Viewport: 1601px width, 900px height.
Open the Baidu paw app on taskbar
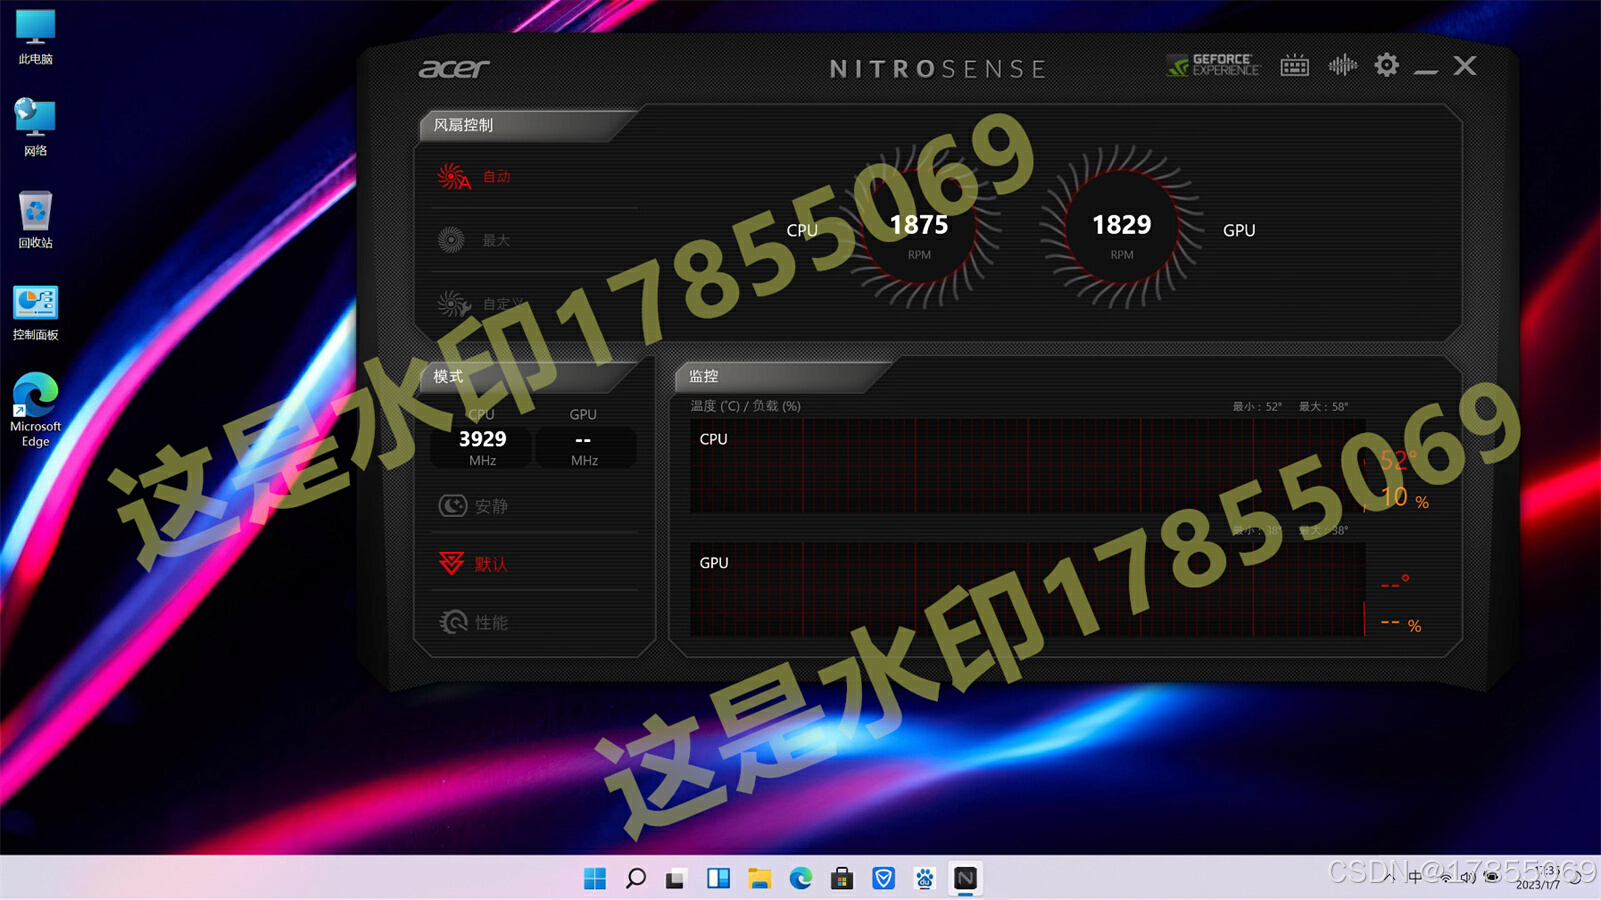tap(924, 878)
